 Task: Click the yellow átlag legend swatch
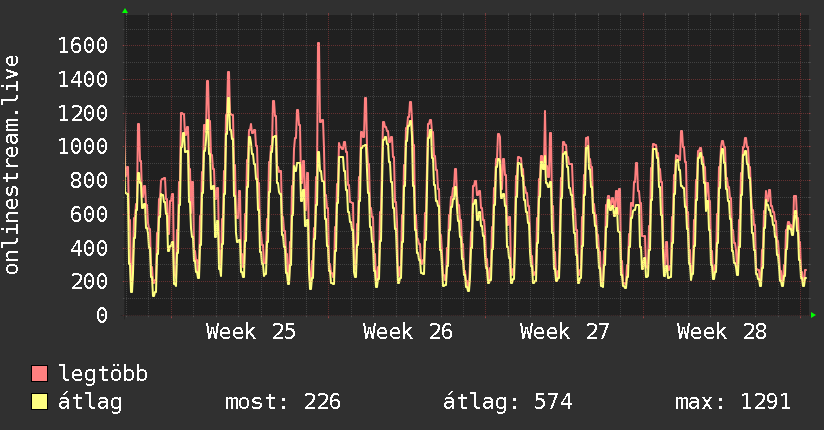click(39, 402)
